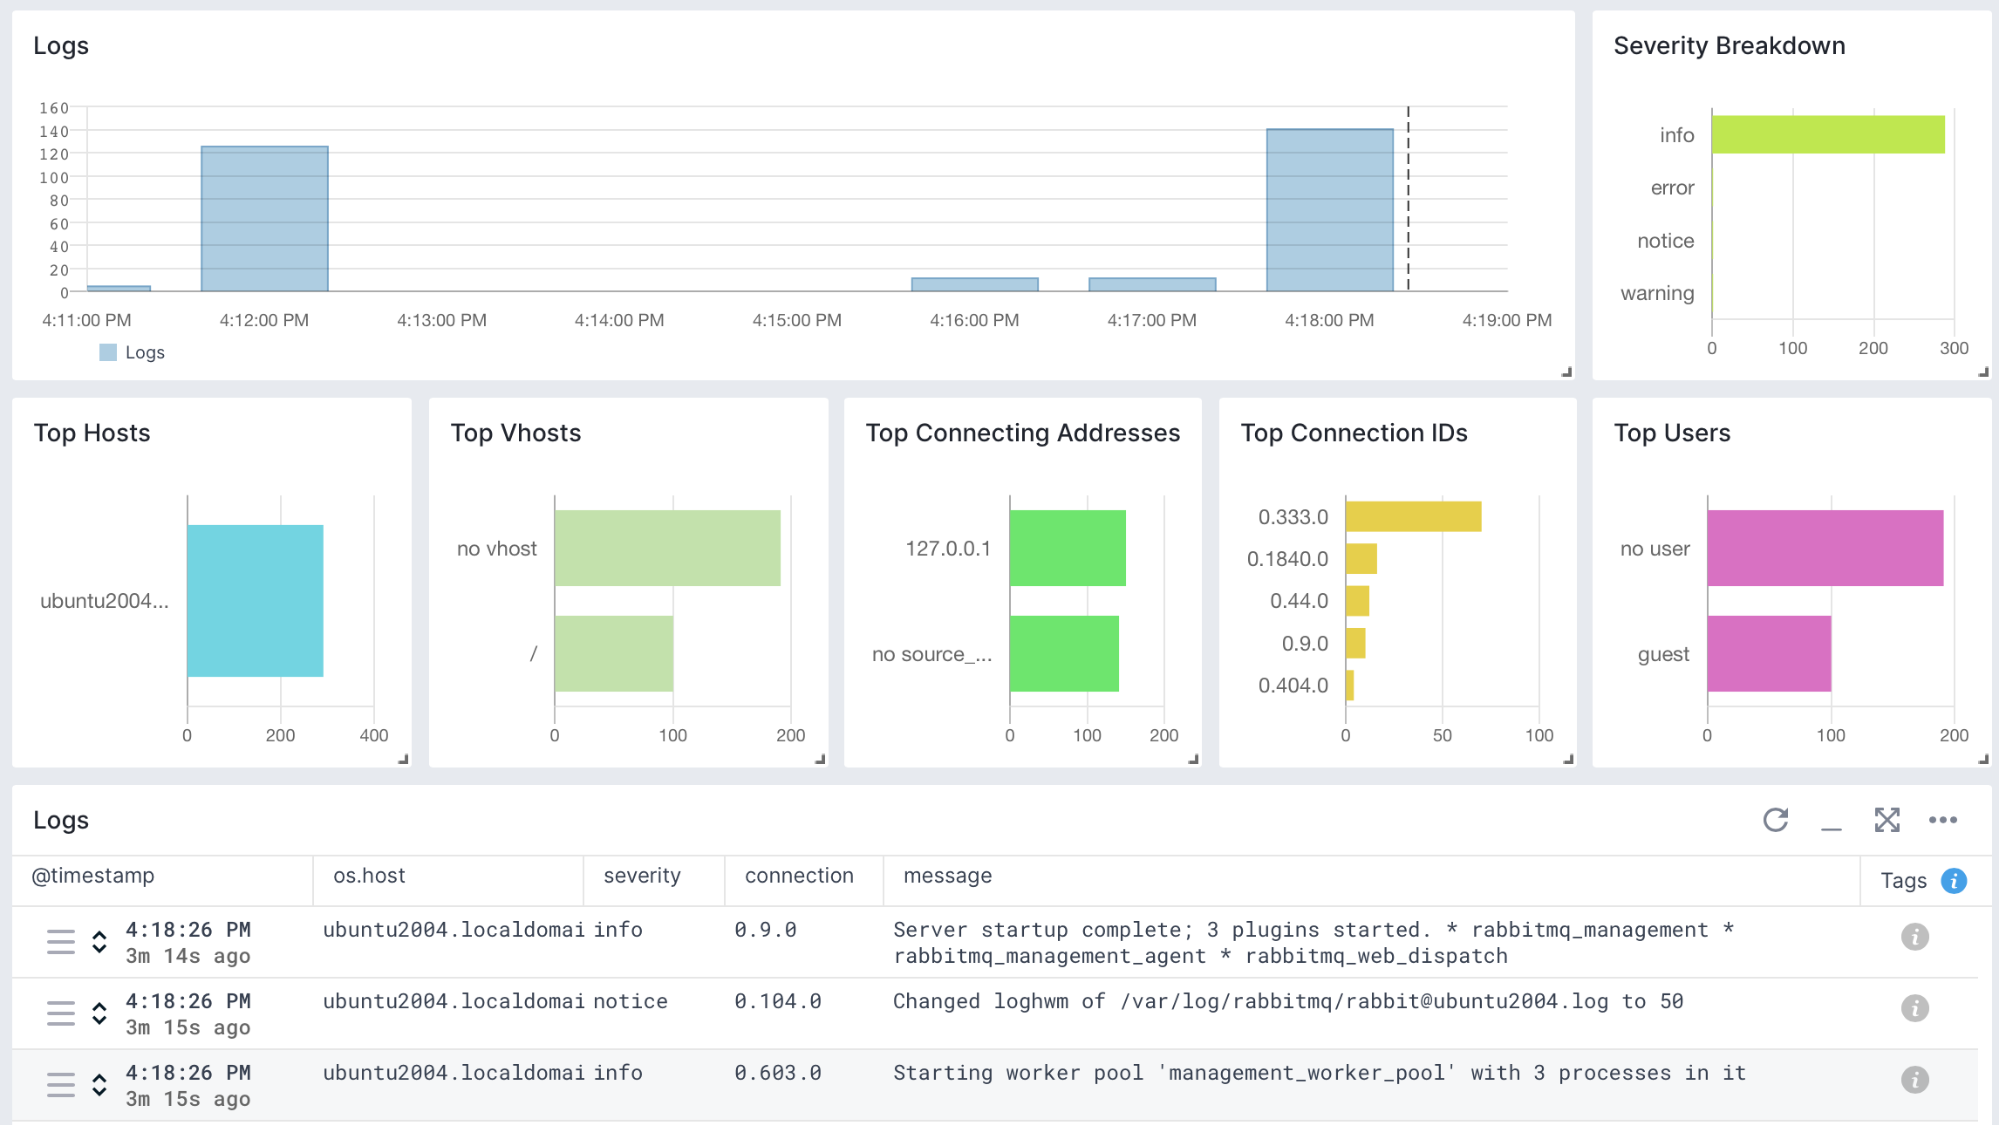Click the no source_... address bar
Screen dimensions: 1999x1126
point(1064,654)
